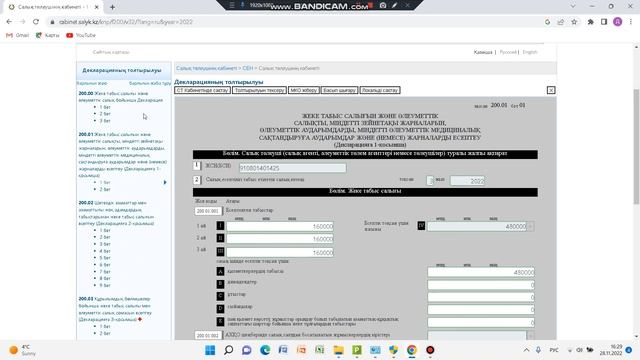Click the 'Локальді сақтау' button
640x360 pixels.
point(380,90)
